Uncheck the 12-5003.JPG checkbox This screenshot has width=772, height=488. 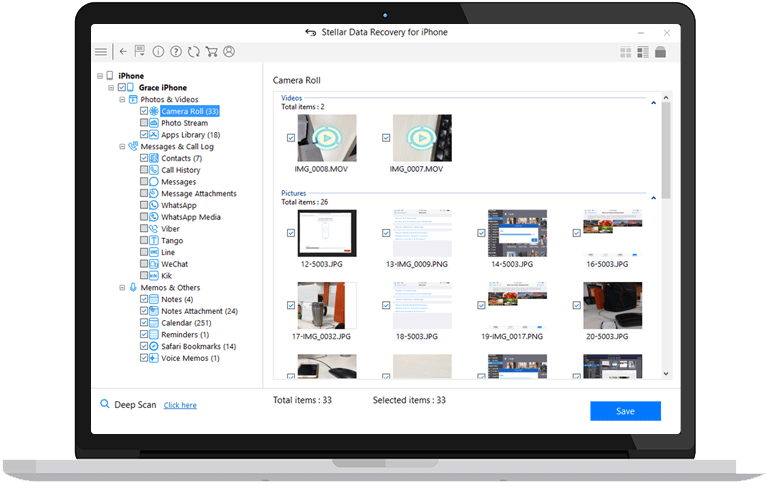pyautogui.click(x=291, y=233)
